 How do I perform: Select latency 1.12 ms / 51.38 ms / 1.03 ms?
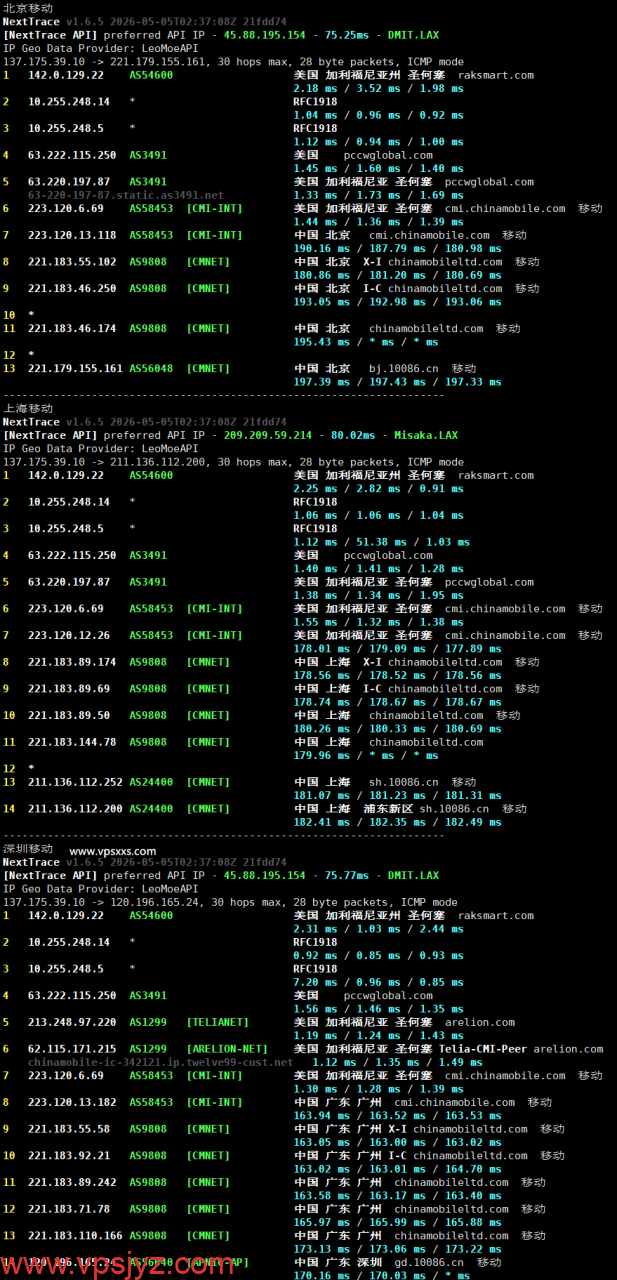(381, 542)
